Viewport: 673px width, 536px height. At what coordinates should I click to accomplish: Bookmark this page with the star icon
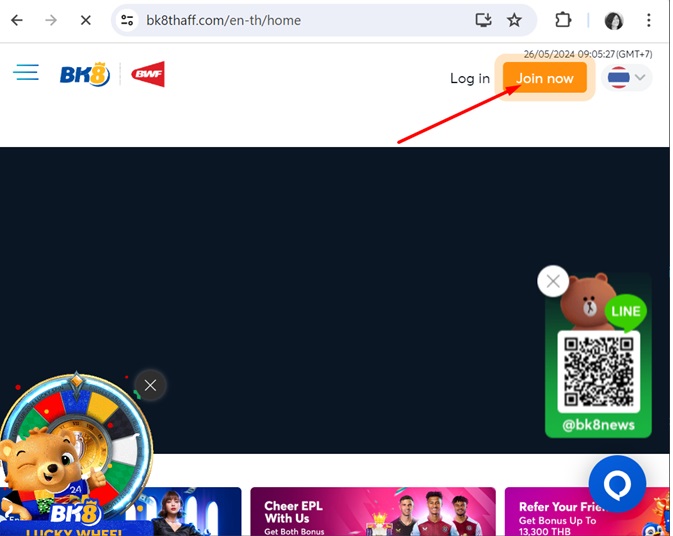(514, 20)
